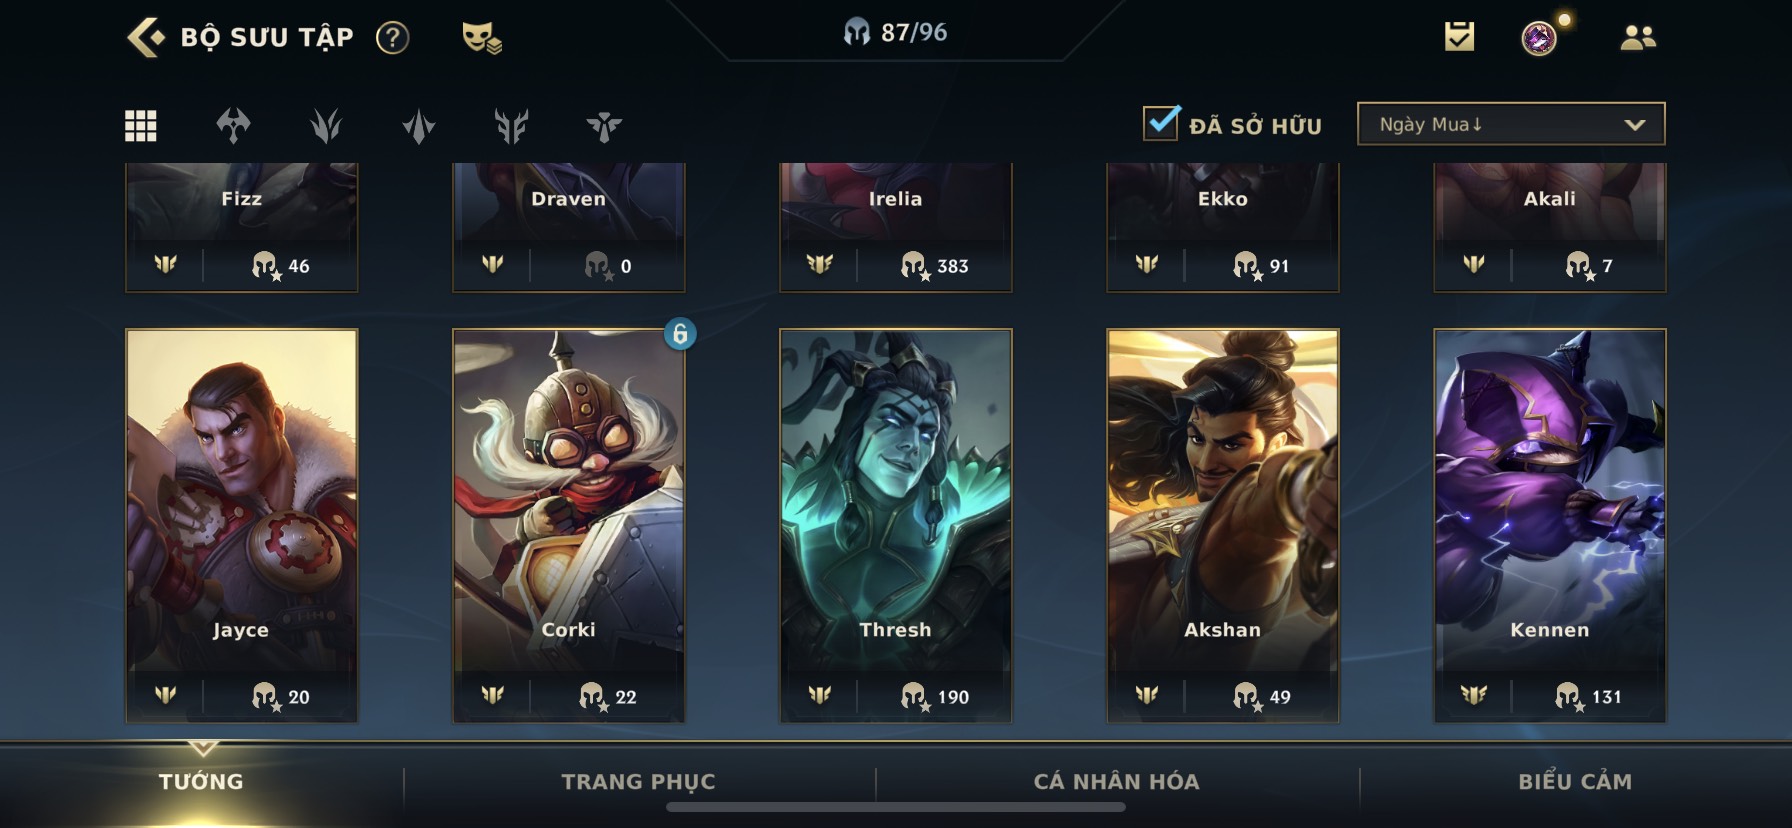Open the friends list icon
The height and width of the screenshot is (828, 1792).
tap(1637, 38)
